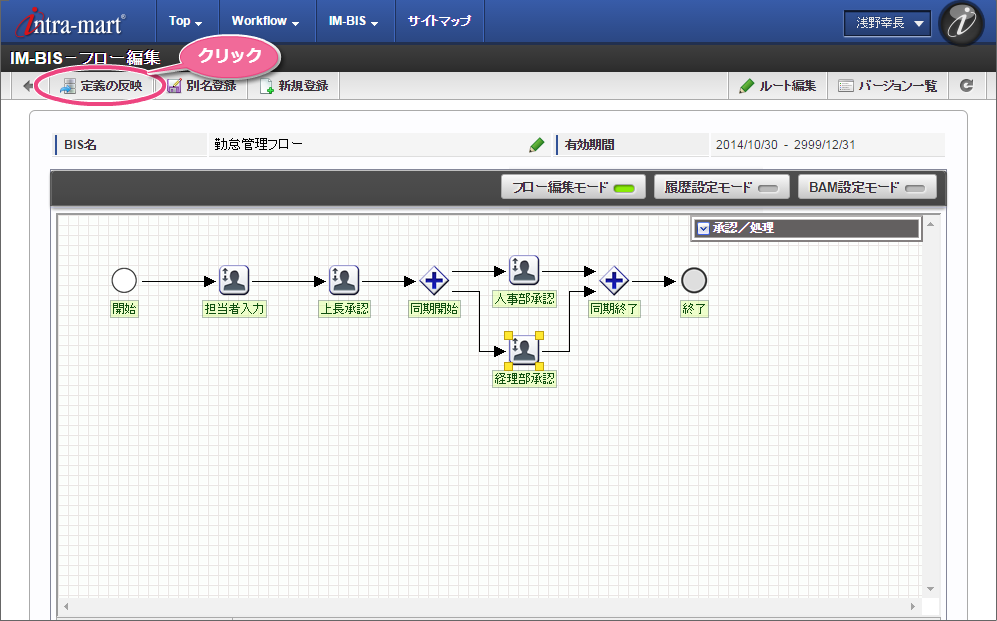This screenshot has width=997, height=621.
Task: Click the round i info icon
Action: click(x=961, y=23)
